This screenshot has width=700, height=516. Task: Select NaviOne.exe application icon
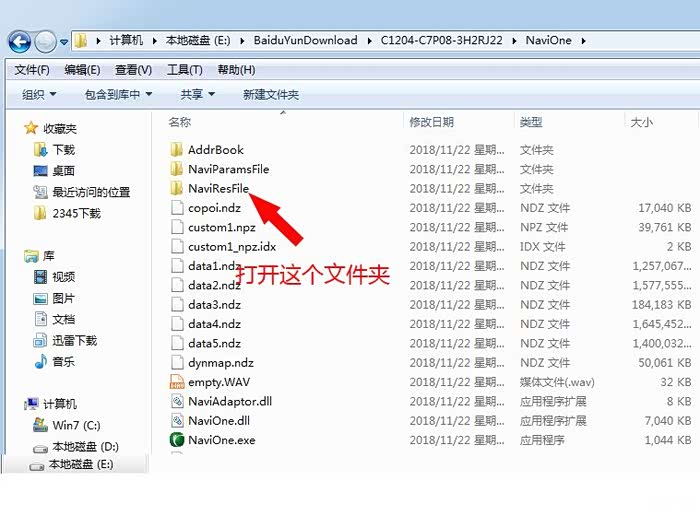pos(177,440)
